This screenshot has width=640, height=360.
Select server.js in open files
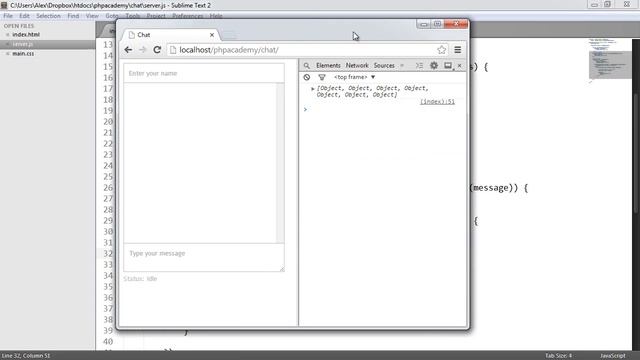23,44
